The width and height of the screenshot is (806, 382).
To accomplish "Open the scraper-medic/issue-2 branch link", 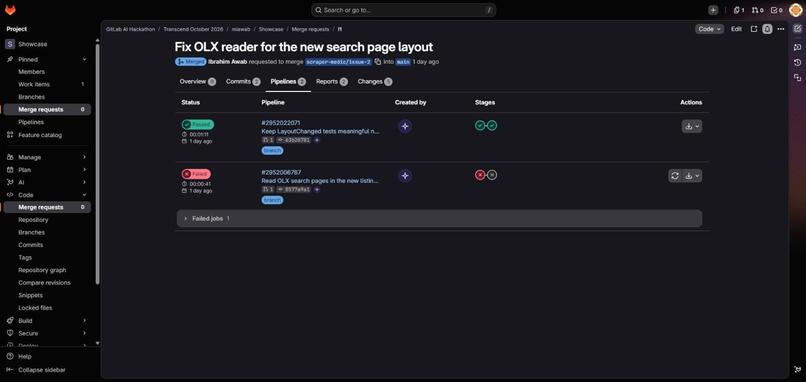I will pos(338,62).
